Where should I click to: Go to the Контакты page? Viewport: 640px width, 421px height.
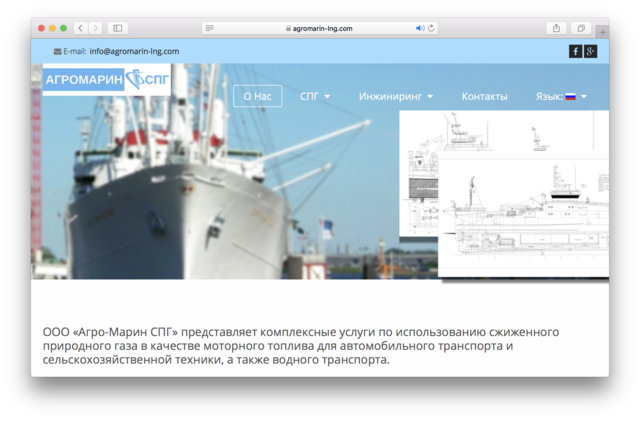tap(484, 96)
